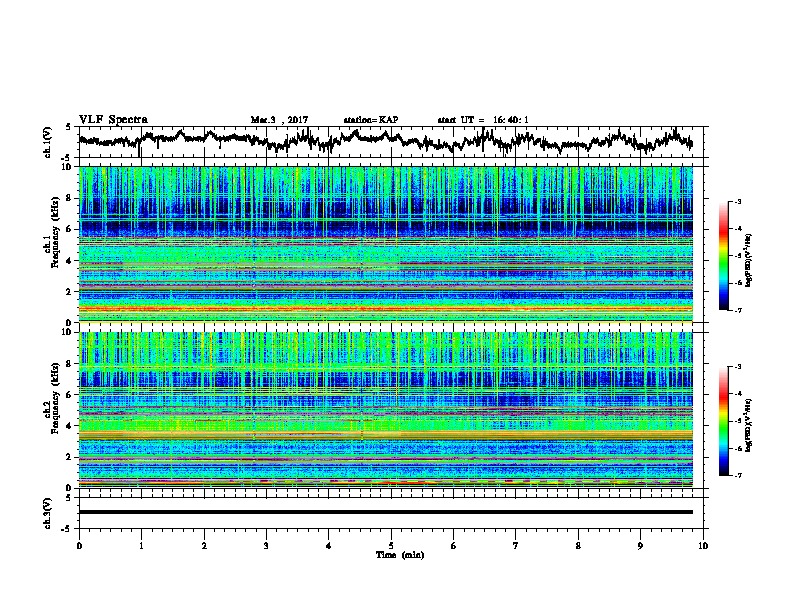Image resolution: width=792 pixels, height=612 pixels.
Task: Click the ch.2 spectrogram color scale bar
Action: pos(724,421)
